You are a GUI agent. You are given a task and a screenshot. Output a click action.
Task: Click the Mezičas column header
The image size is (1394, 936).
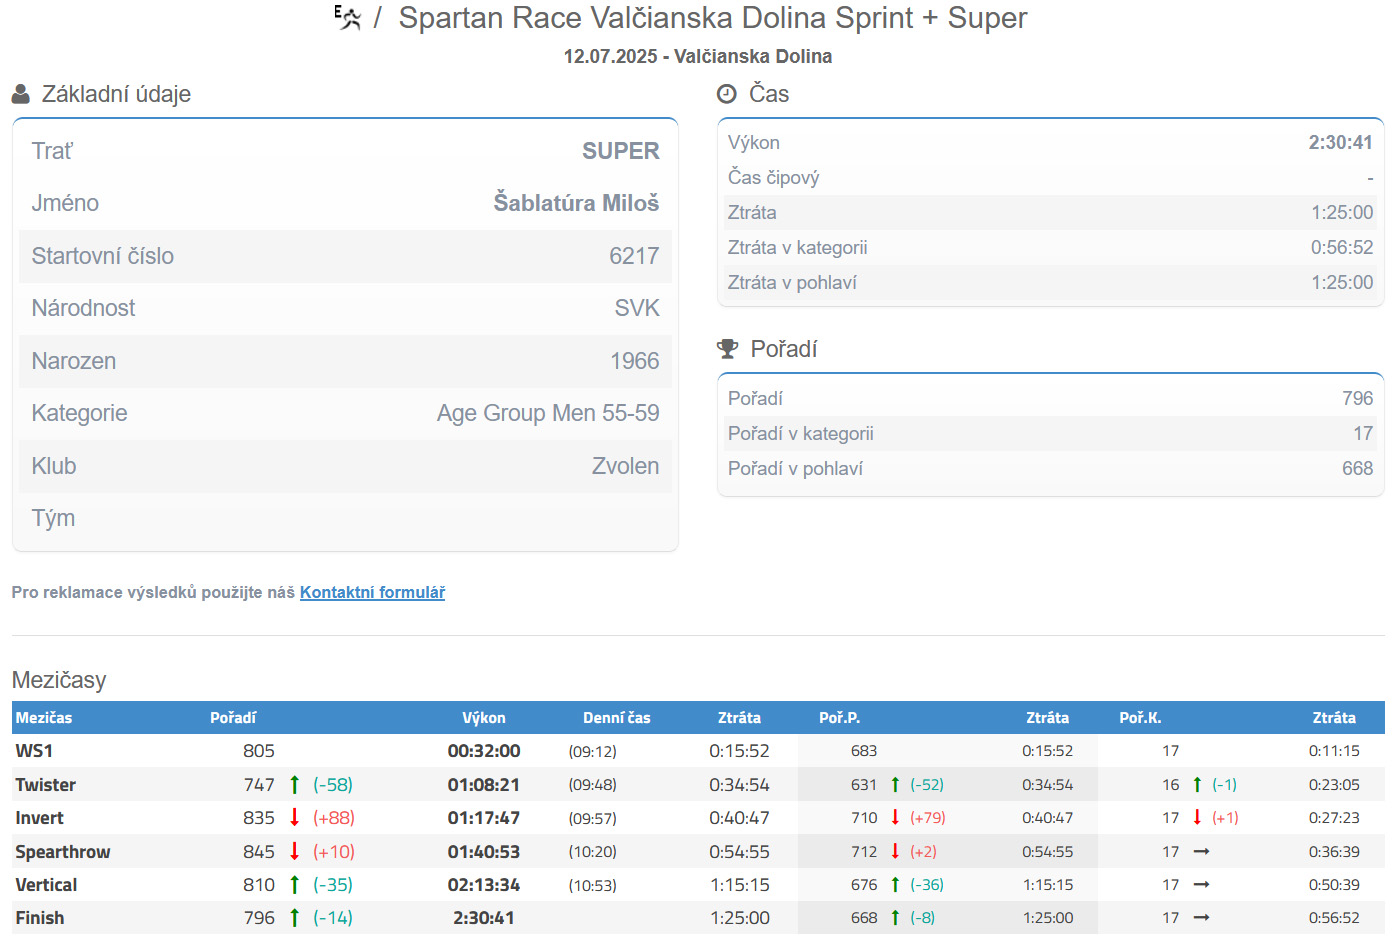coord(44,718)
